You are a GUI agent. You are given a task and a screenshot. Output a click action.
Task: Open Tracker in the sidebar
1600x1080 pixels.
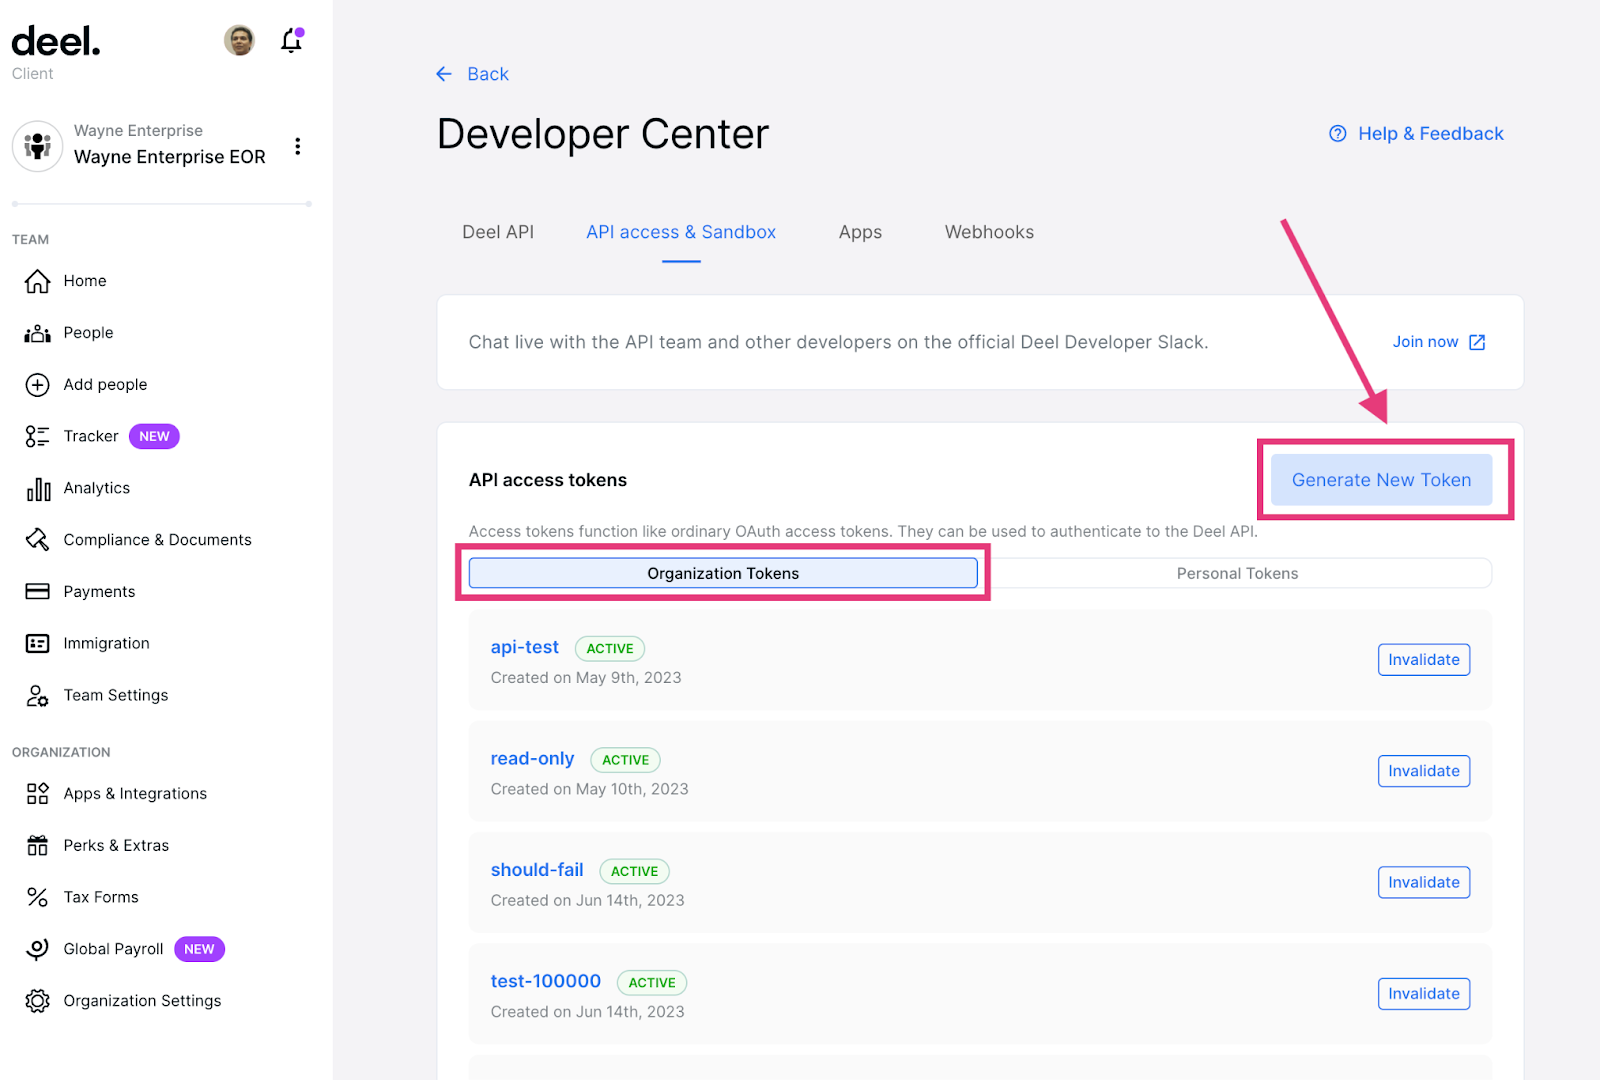[91, 436]
